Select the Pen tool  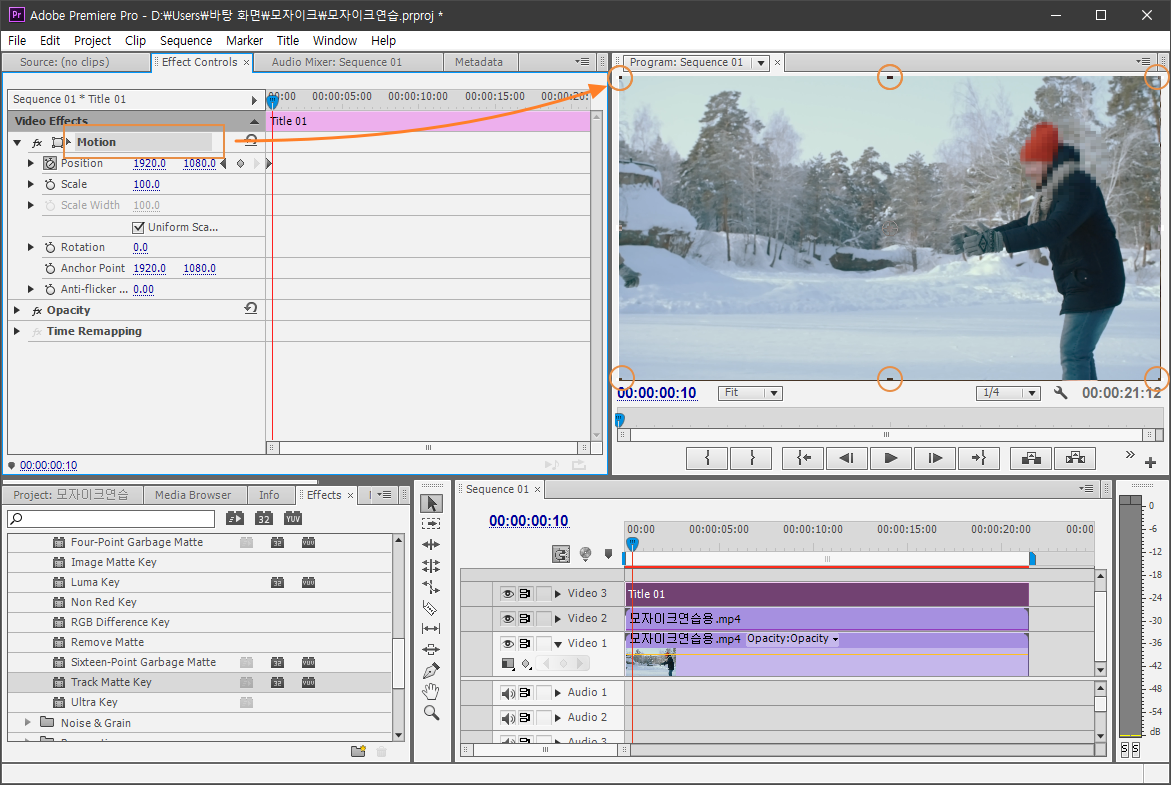pyautogui.click(x=431, y=671)
